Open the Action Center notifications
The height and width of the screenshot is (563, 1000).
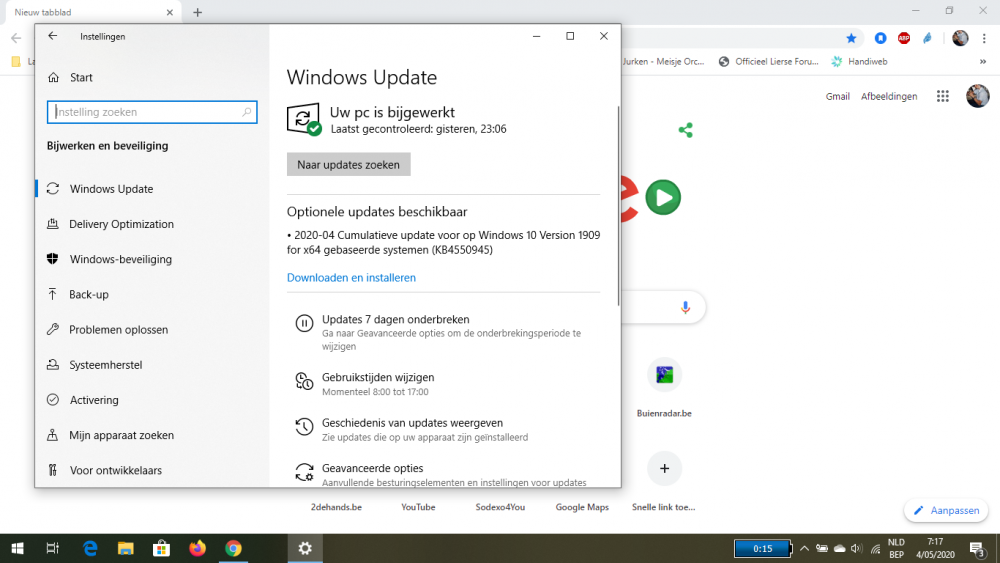click(978, 548)
